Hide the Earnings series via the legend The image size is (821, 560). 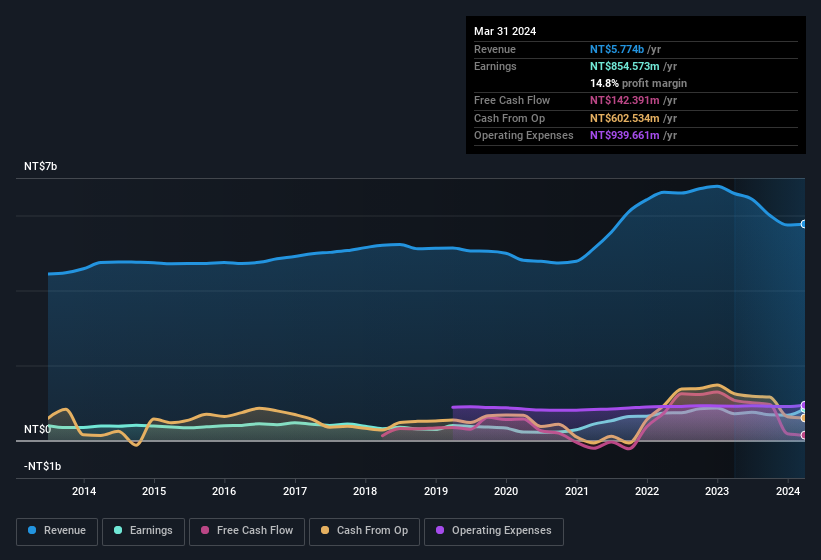(x=143, y=531)
